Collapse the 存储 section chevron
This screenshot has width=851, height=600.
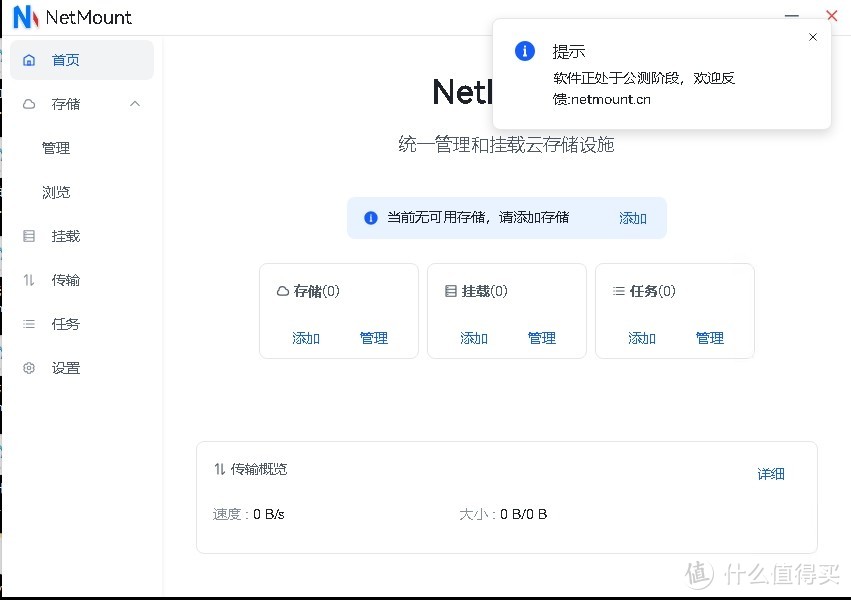coord(135,103)
